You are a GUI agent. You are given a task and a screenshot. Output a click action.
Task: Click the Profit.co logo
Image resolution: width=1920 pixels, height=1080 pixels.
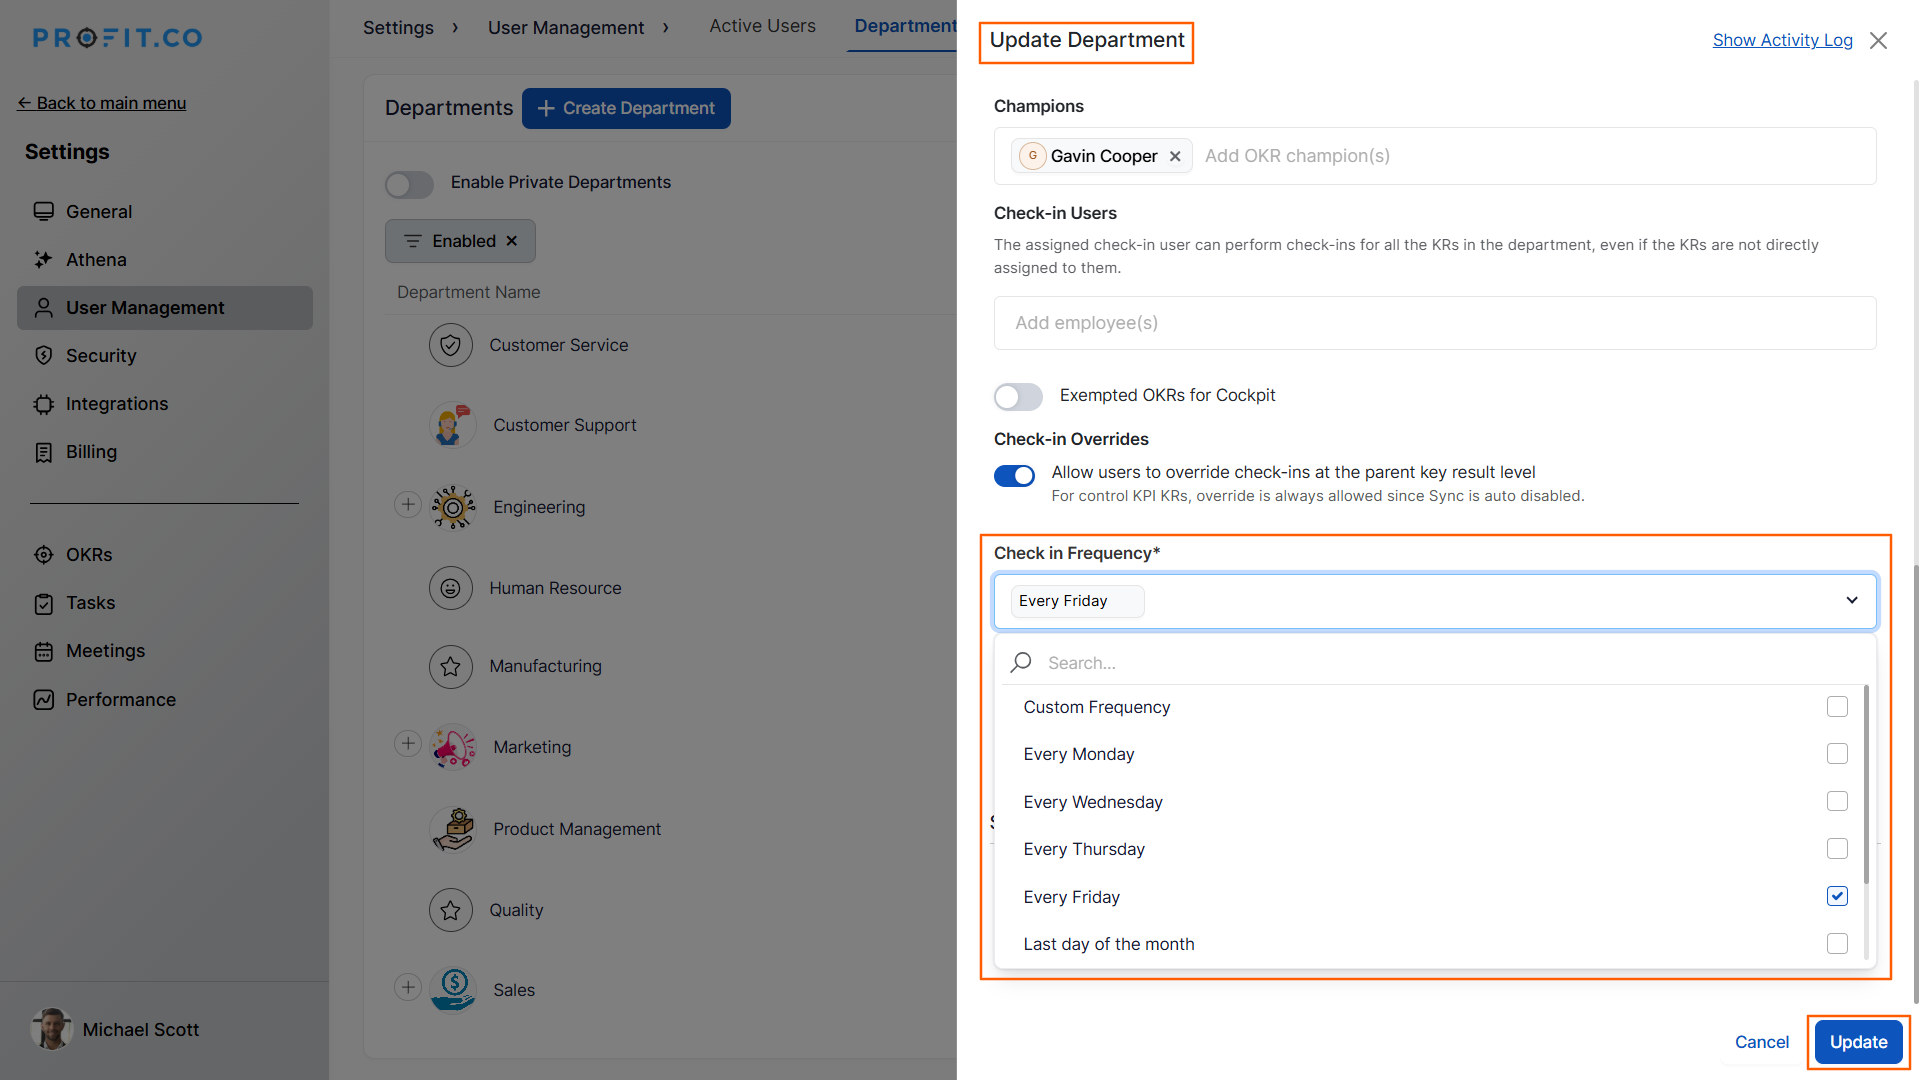pyautogui.click(x=117, y=38)
